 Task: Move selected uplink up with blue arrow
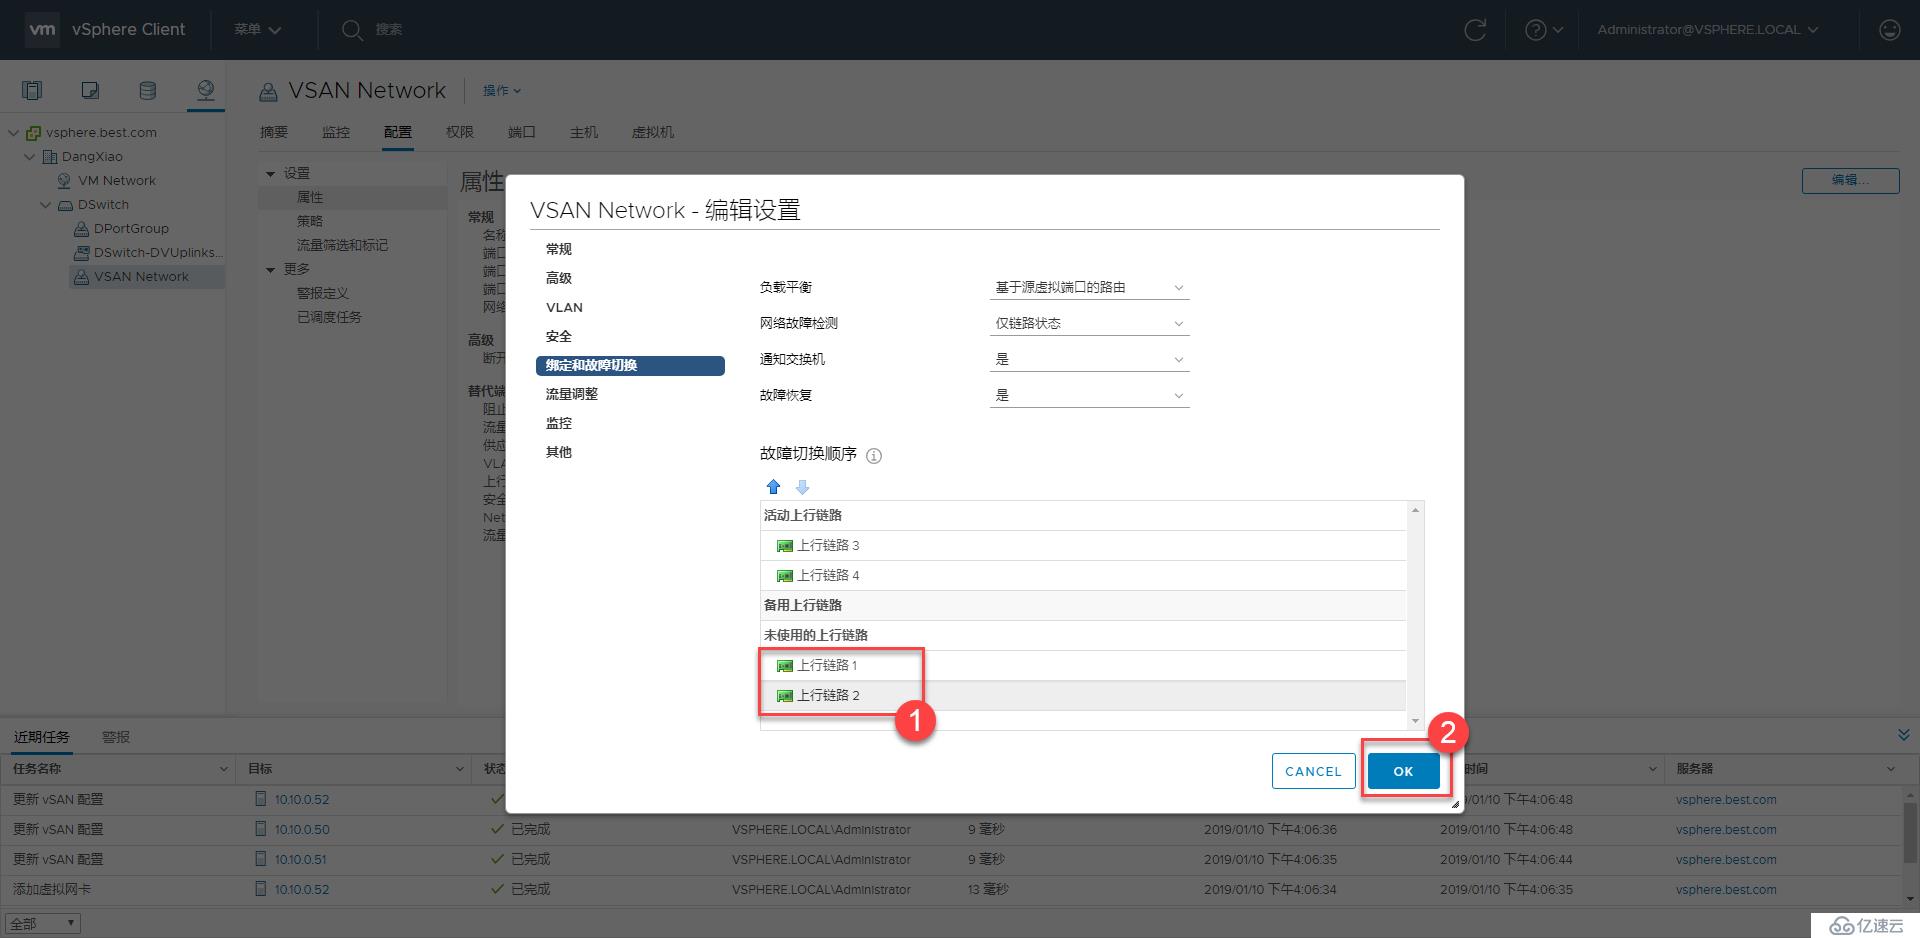click(x=773, y=487)
